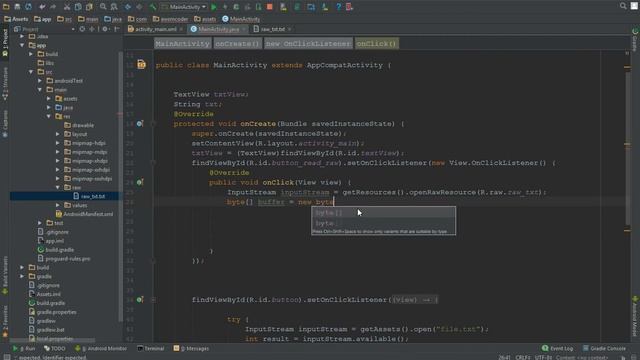Select raw_txt.txt in the project tree
The image size is (640, 360).
click(89, 196)
